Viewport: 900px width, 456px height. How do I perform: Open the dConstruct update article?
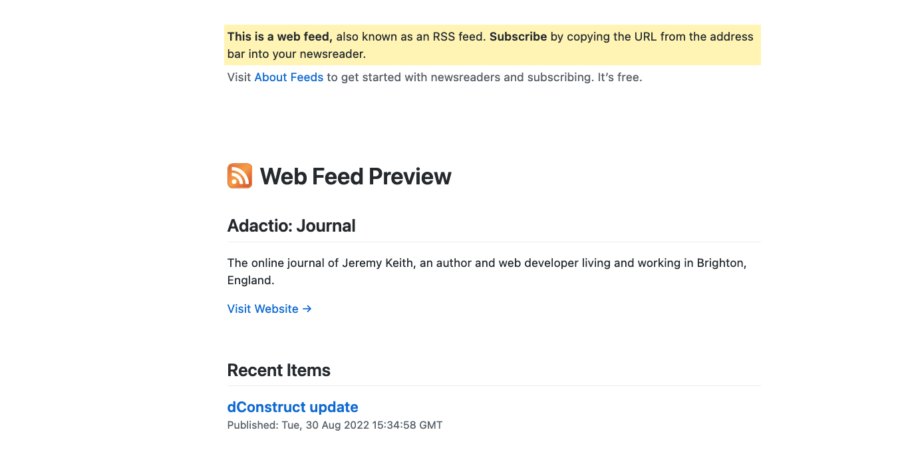point(292,407)
